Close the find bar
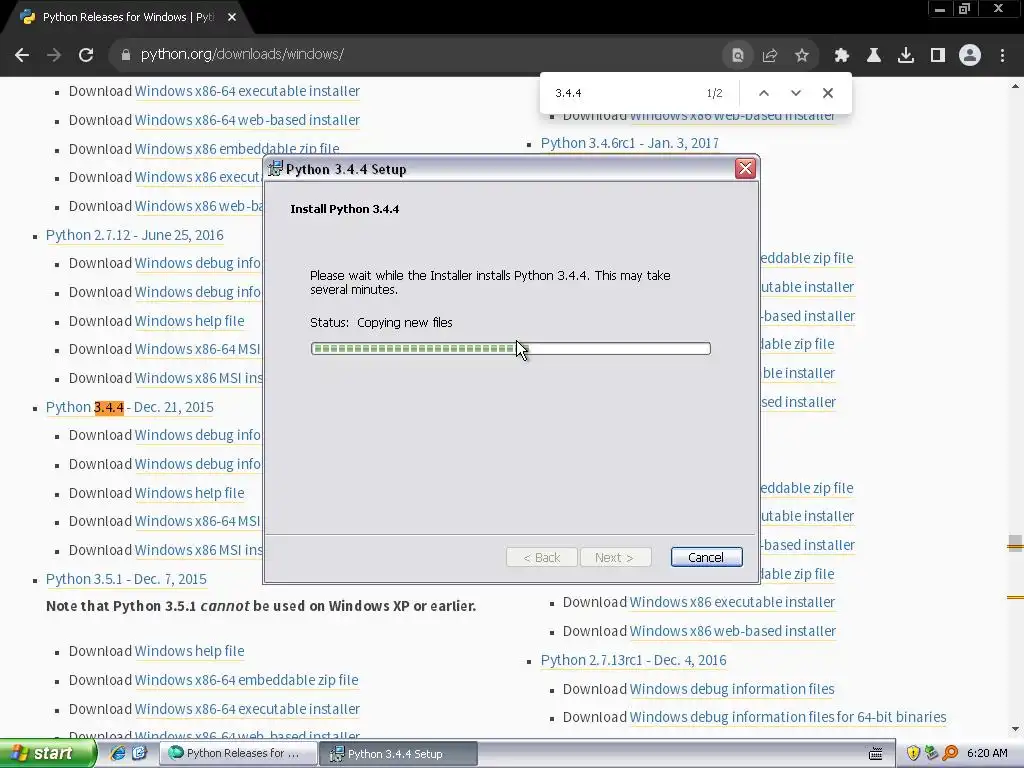The height and width of the screenshot is (768, 1024). coord(828,93)
